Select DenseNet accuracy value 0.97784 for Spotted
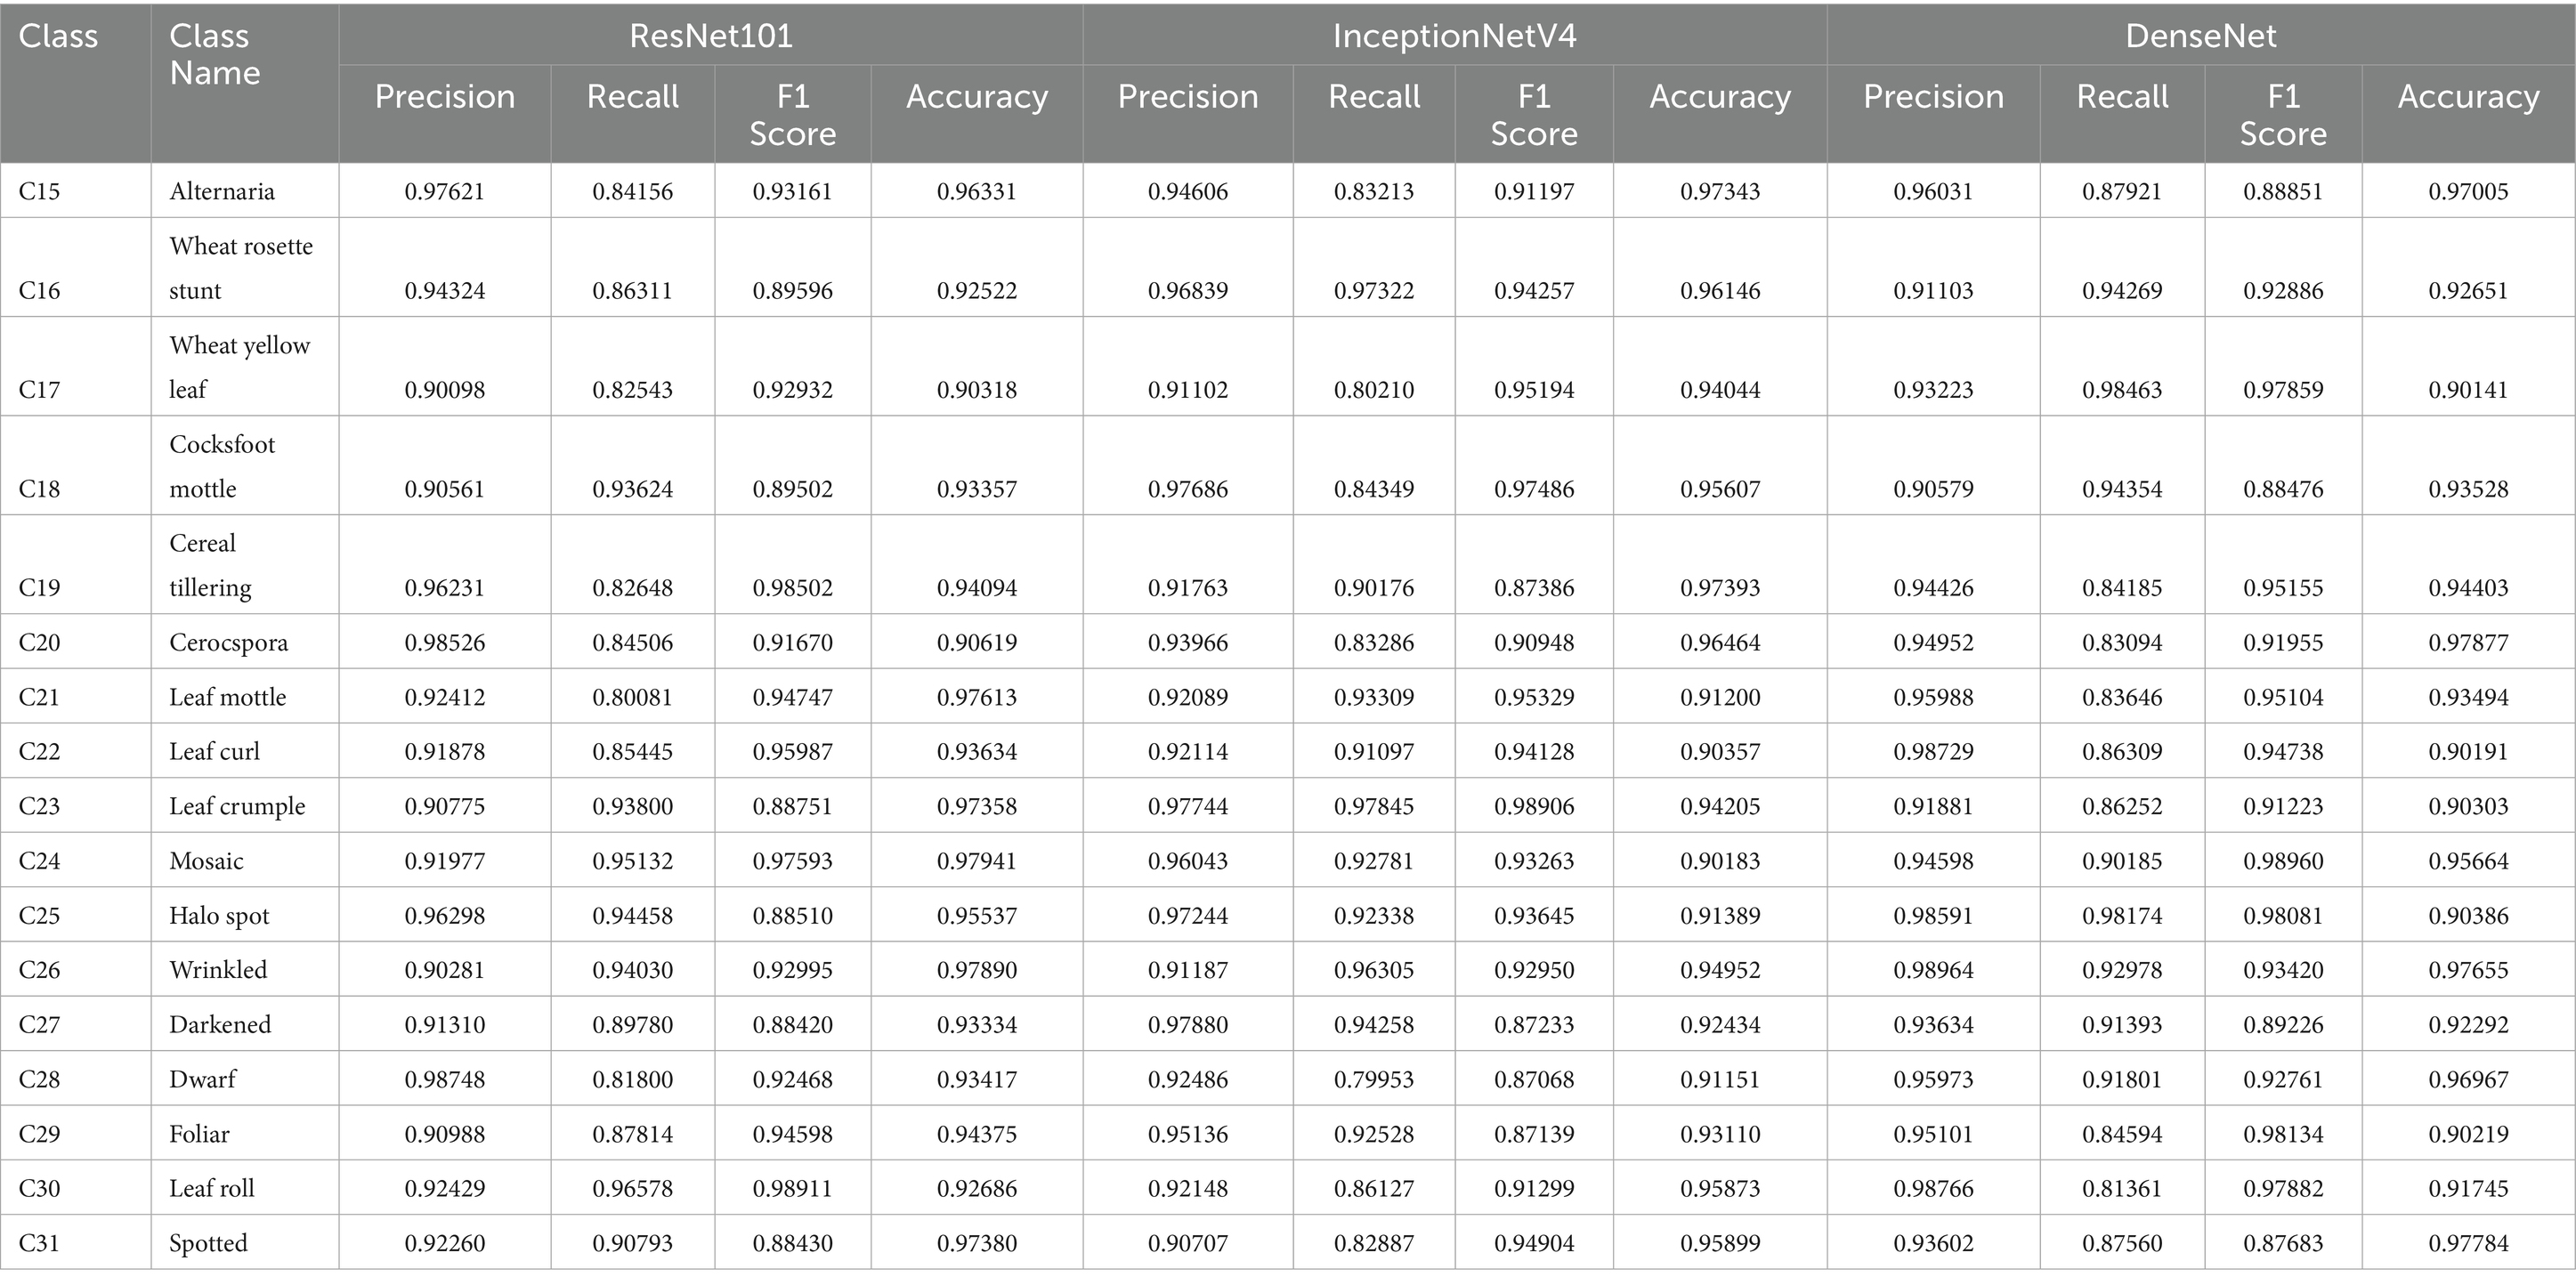The height and width of the screenshot is (1285, 2576). tap(2468, 1243)
